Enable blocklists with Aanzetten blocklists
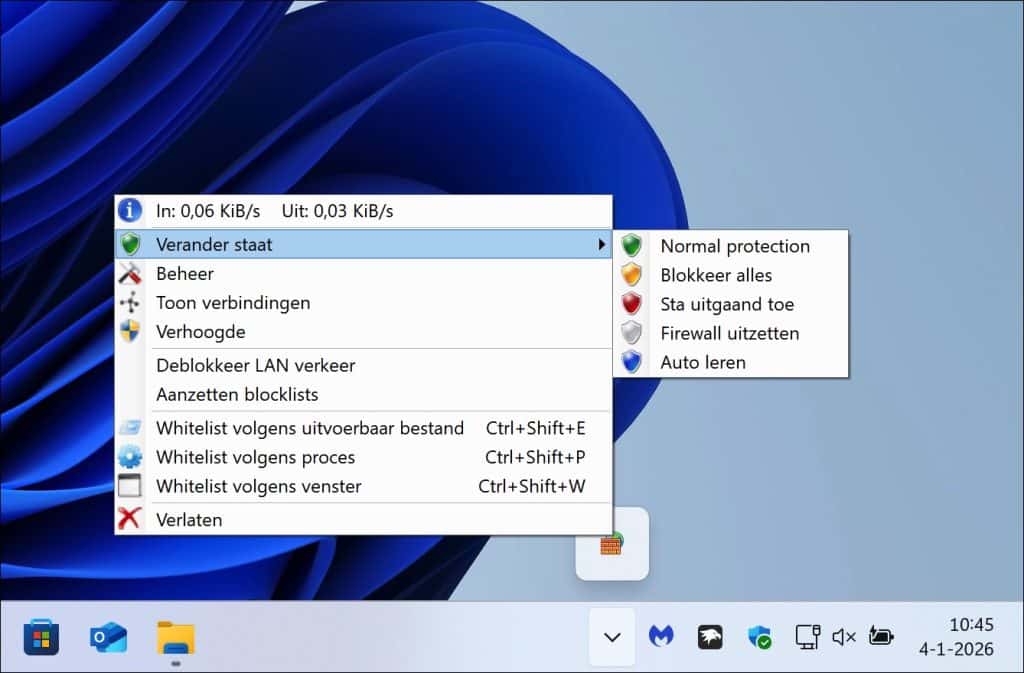The height and width of the screenshot is (673, 1024). [x=237, y=394]
